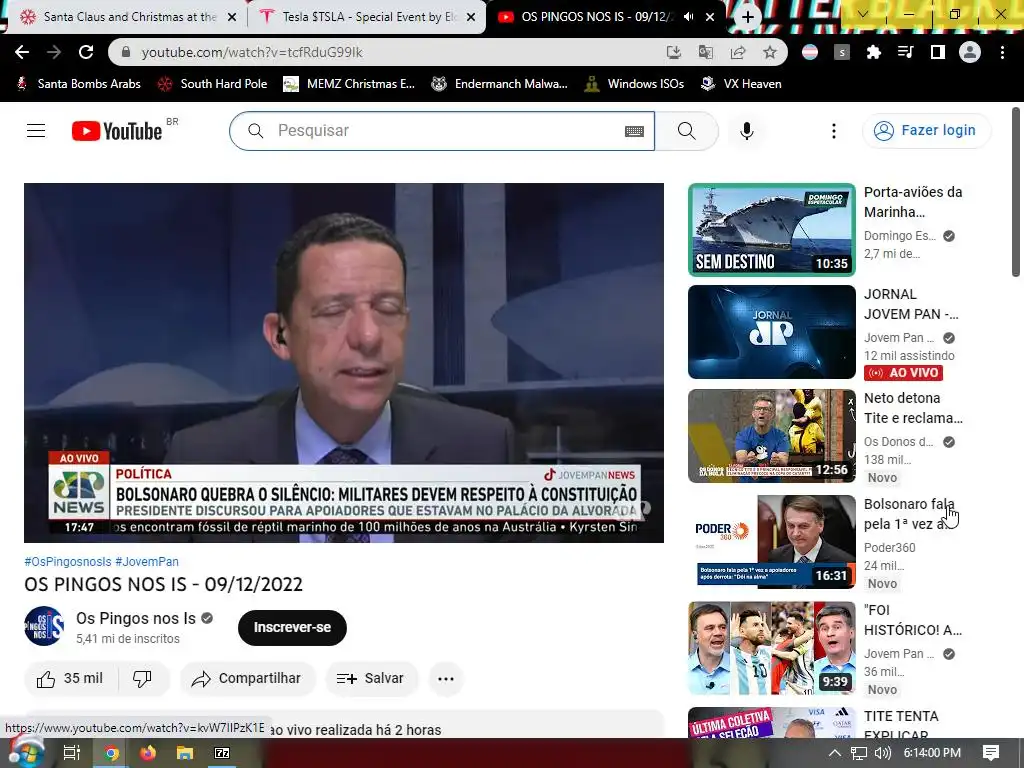Follow the #OsPingosnosIs hashtag
The width and height of the screenshot is (1024, 768).
tap(68, 562)
